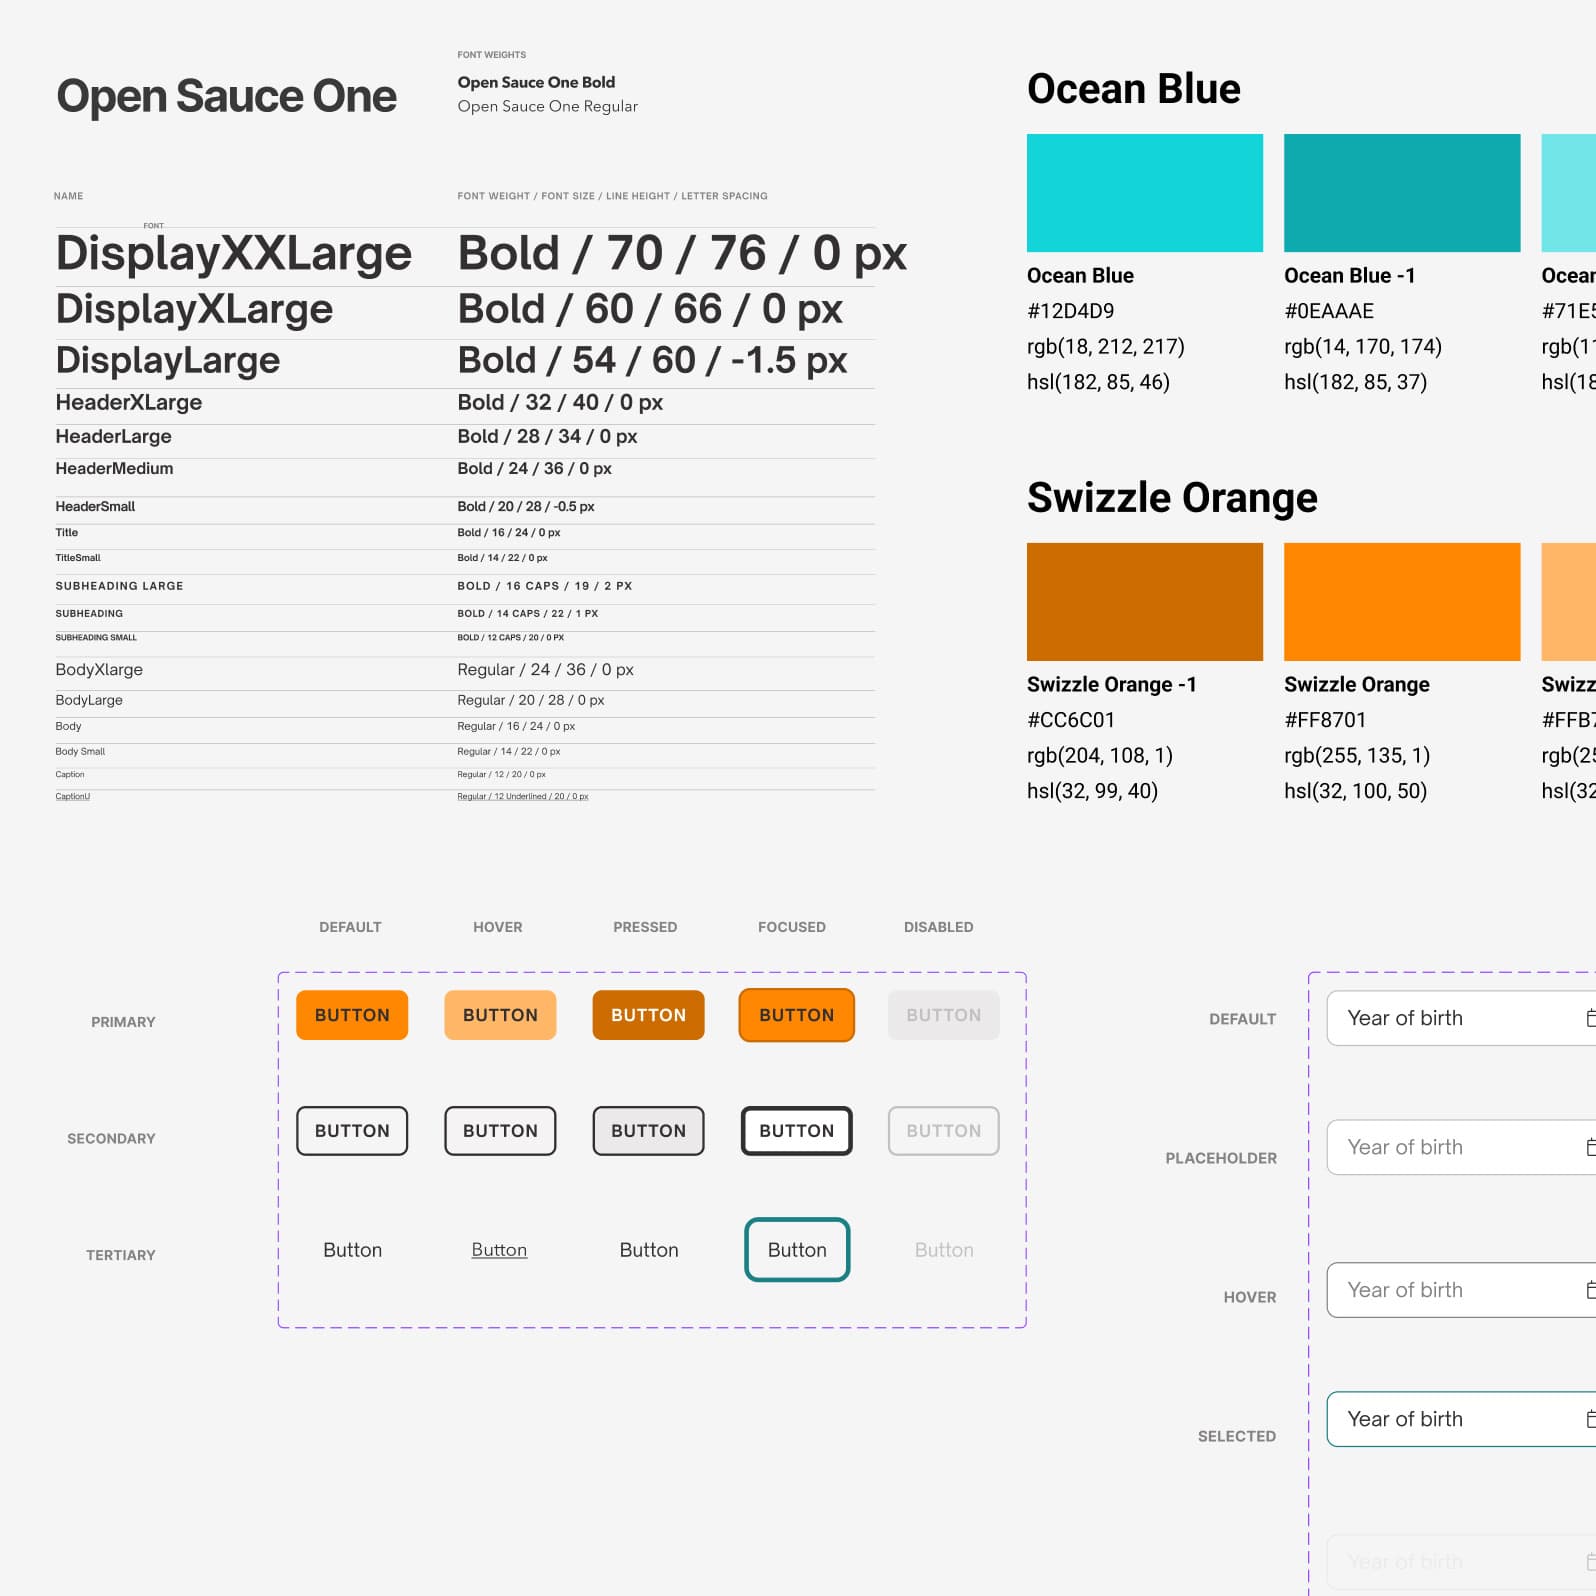
Task: Click the teal-outlined tertiary focused Button
Action: (x=797, y=1250)
